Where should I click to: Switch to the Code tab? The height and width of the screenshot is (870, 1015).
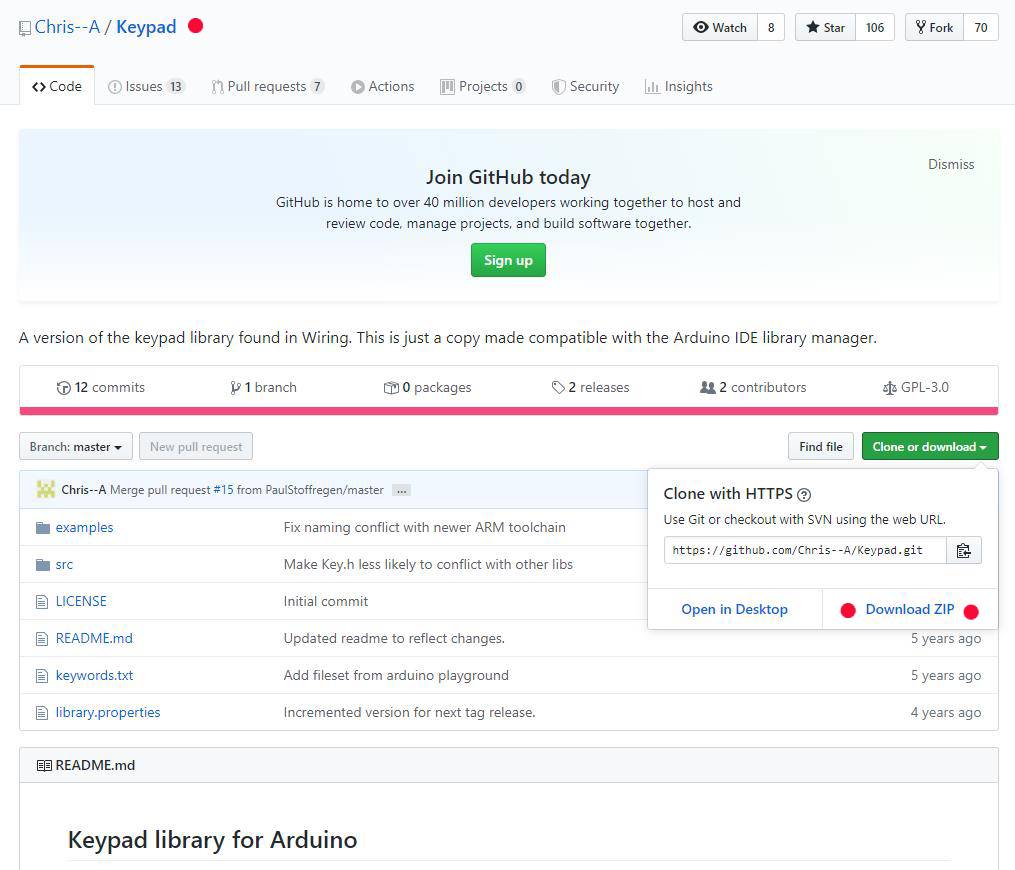pos(57,87)
